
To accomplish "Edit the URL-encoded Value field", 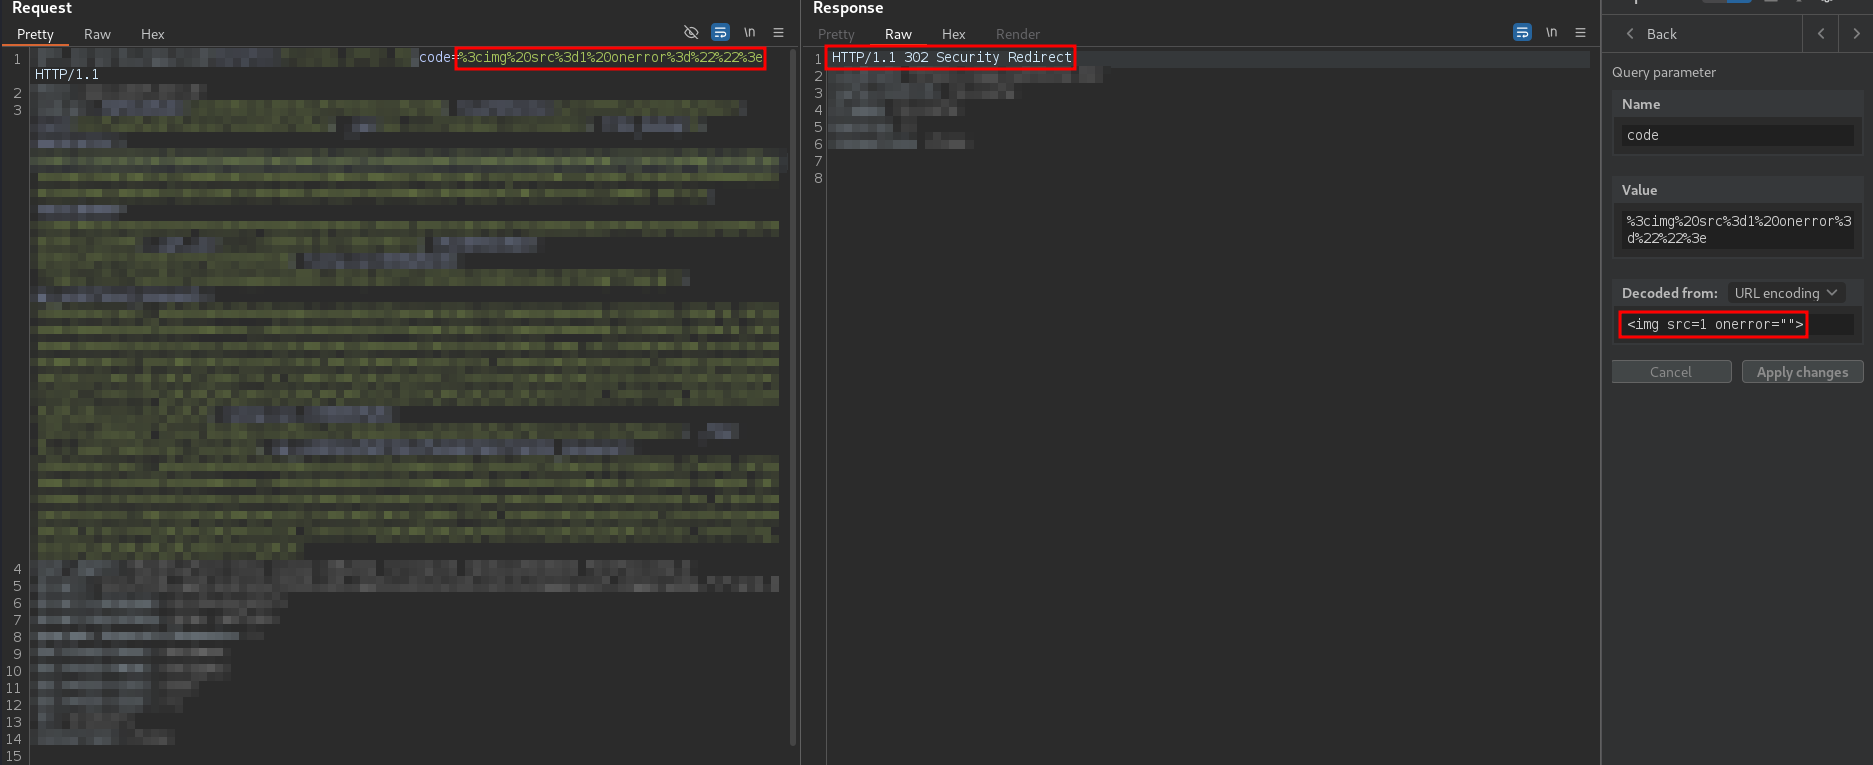I will [x=1737, y=230].
